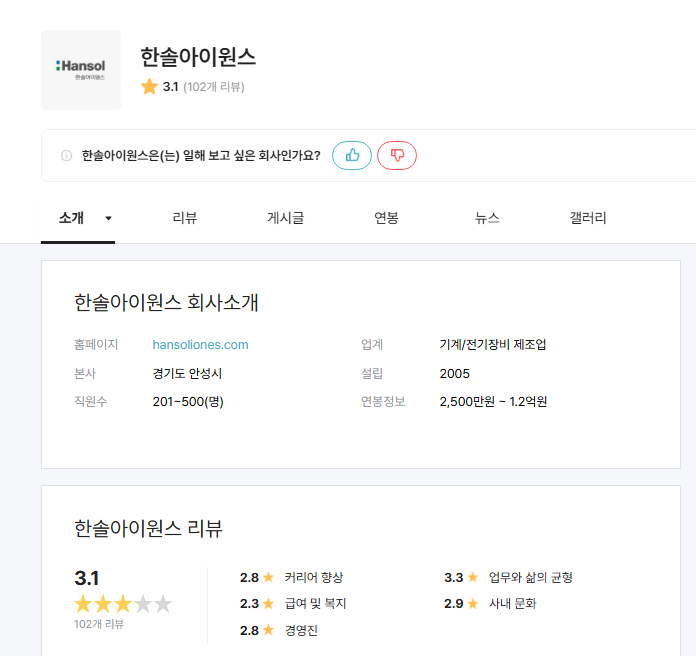Click the 201~500(명) employee count
Screen dimensions: 696x656
[x=188, y=402]
